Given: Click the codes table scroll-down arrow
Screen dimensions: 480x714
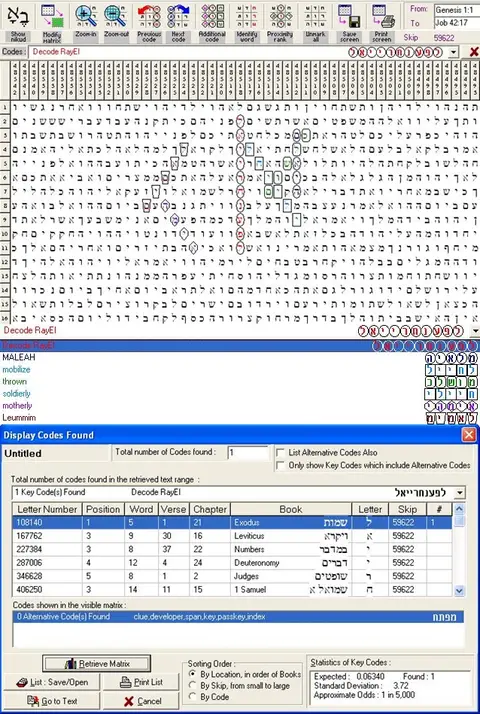Looking at the screenshot, I should [x=459, y=591].
